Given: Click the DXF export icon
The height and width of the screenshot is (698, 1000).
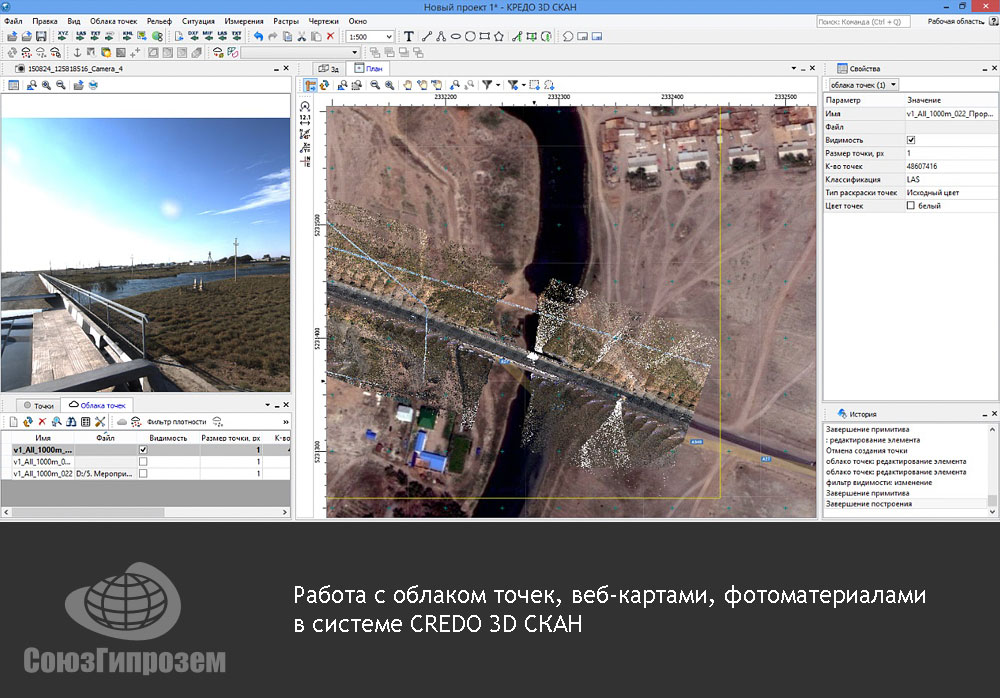Looking at the screenshot, I should (x=193, y=36).
